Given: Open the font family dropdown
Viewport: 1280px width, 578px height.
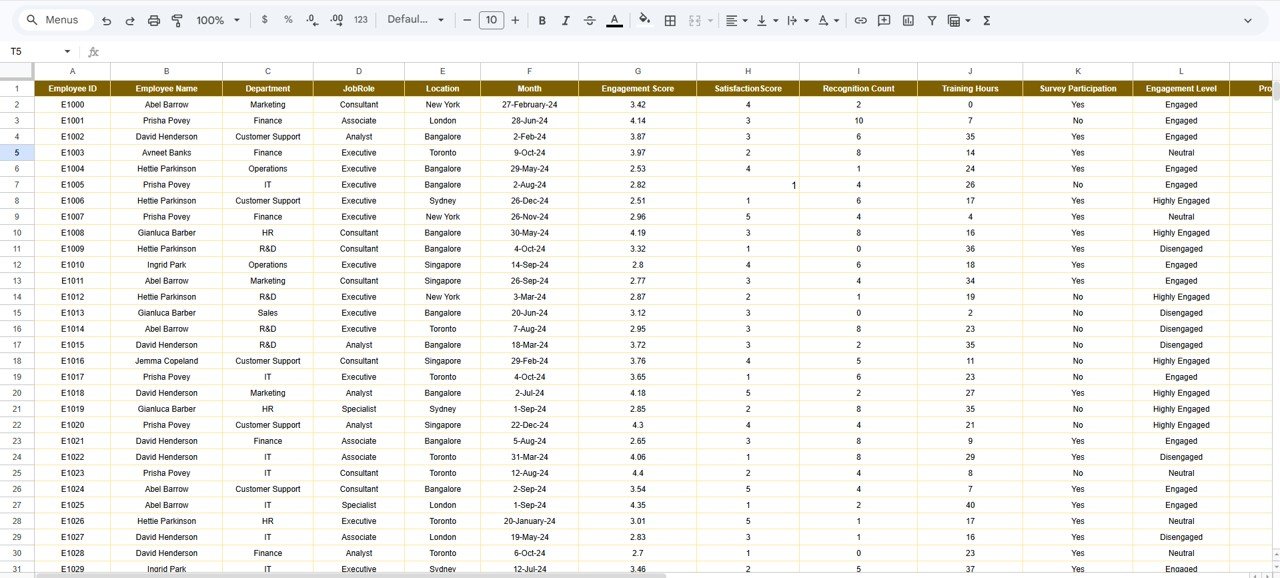Looking at the screenshot, I should 413,20.
